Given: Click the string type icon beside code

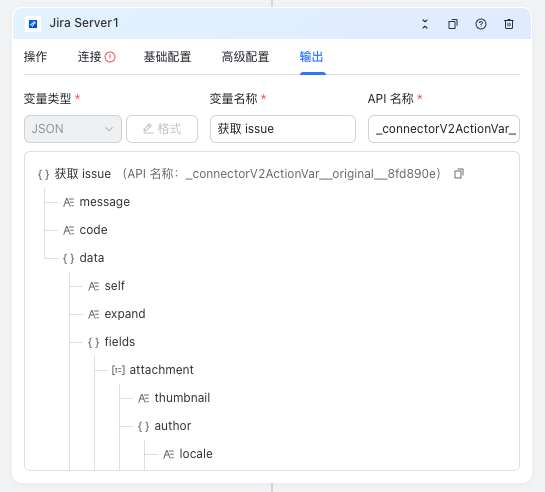Looking at the screenshot, I should [68, 230].
